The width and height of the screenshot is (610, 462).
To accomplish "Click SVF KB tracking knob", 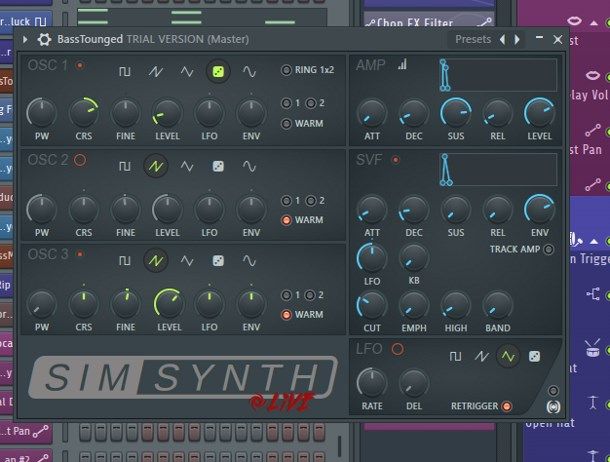I will (x=414, y=258).
